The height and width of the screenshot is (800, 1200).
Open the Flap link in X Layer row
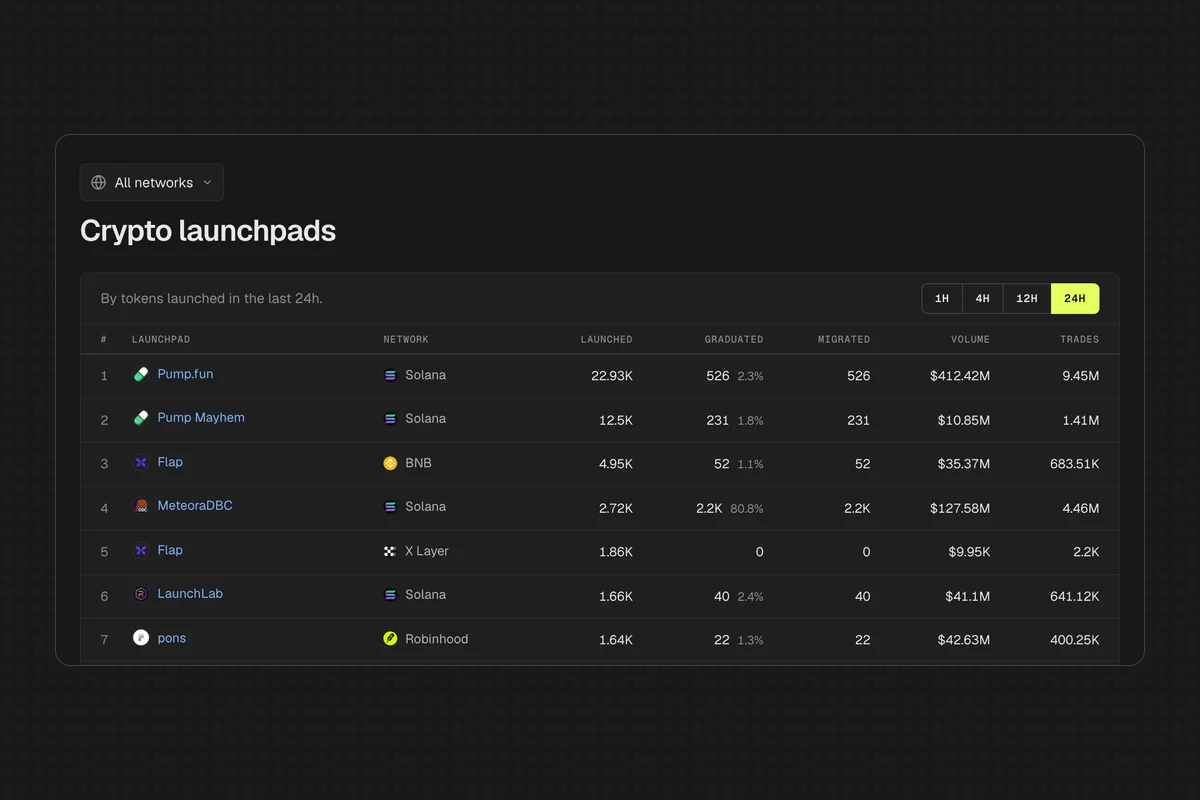170,550
